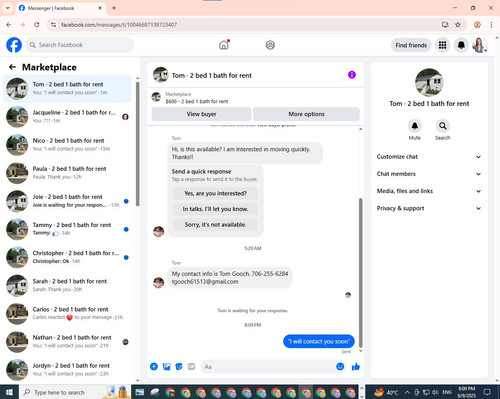Open Windows notification center icon
Viewport: 500px width, 399px height.
click(487, 392)
